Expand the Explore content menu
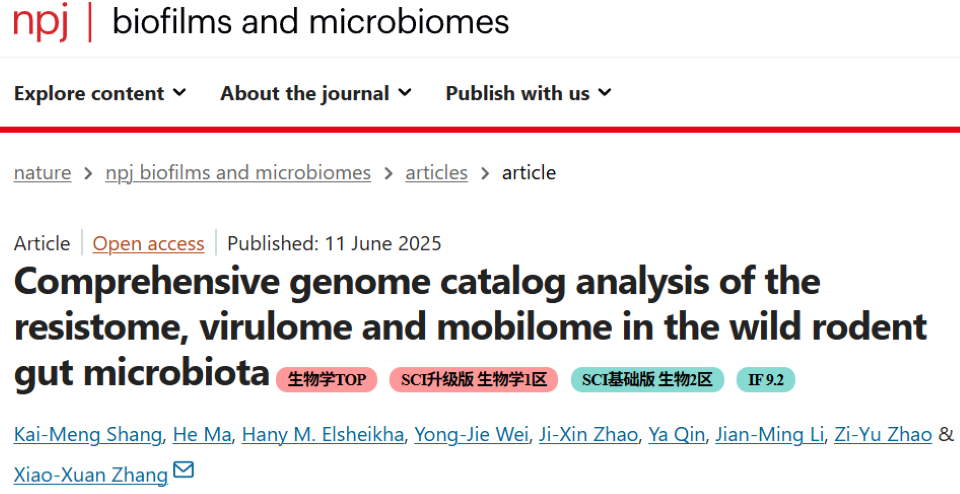This screenshot has width=960, height=494. pos(100,93)
